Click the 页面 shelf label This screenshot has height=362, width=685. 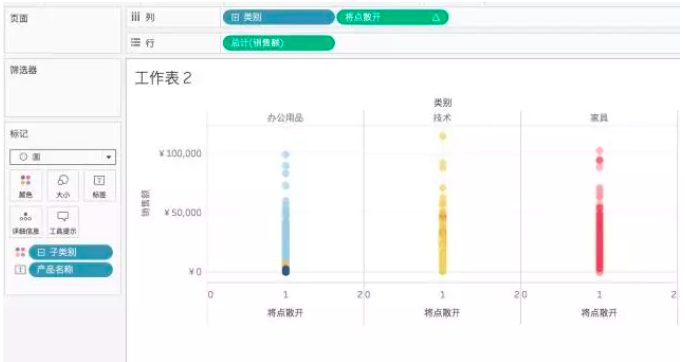[x=19, y=18]
